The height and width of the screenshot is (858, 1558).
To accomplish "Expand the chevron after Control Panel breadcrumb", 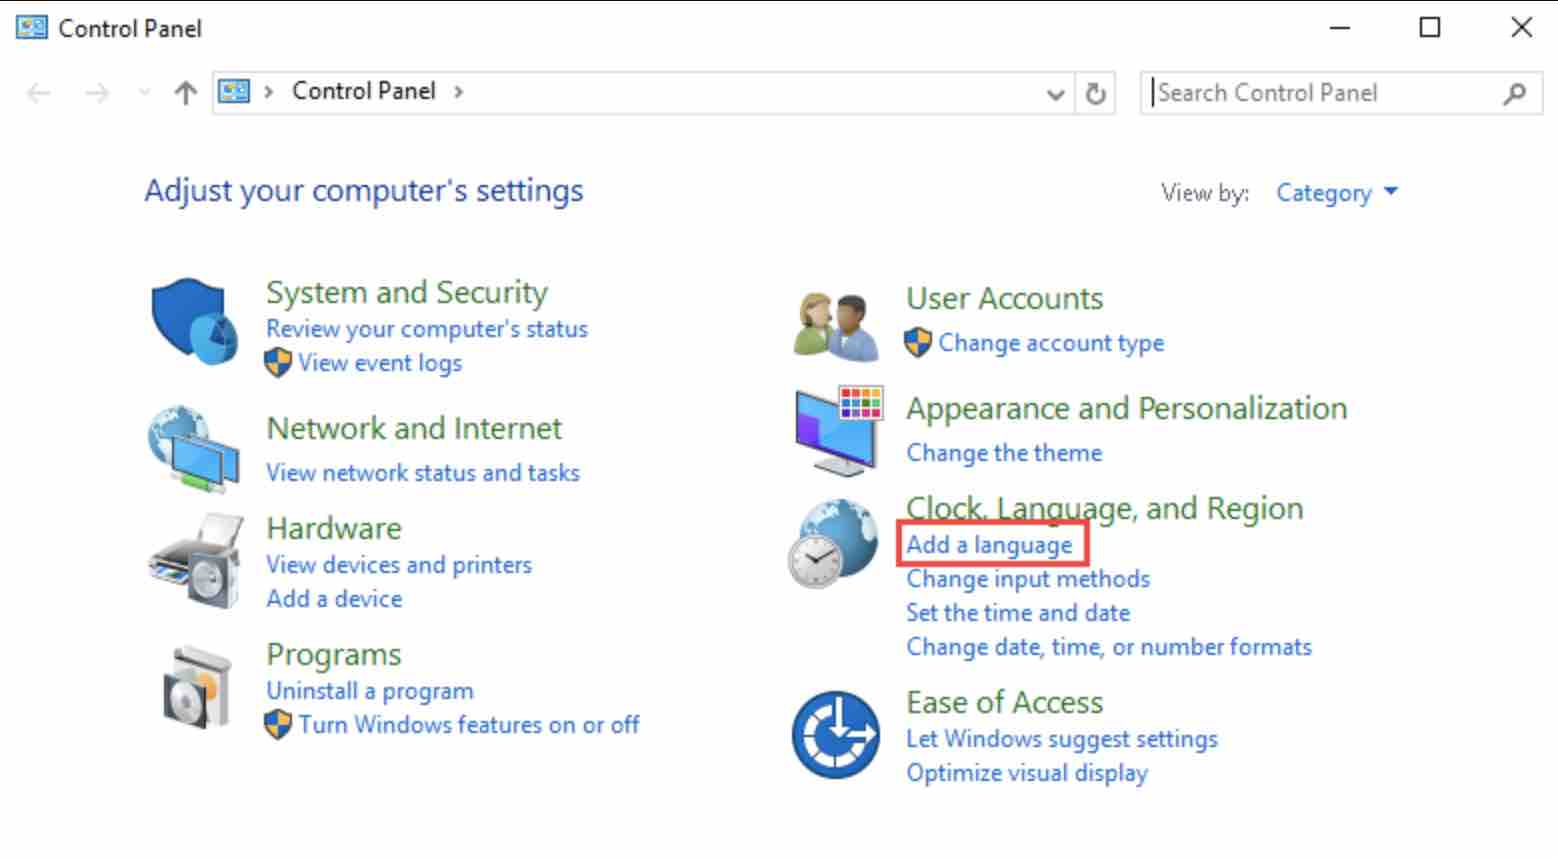I will point(459,92).
